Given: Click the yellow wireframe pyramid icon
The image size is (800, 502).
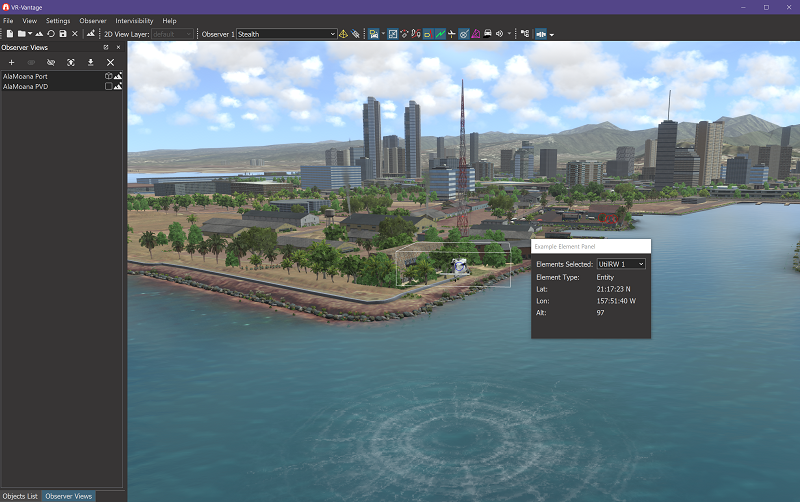Looking at the screenshot, I should 343,34.
